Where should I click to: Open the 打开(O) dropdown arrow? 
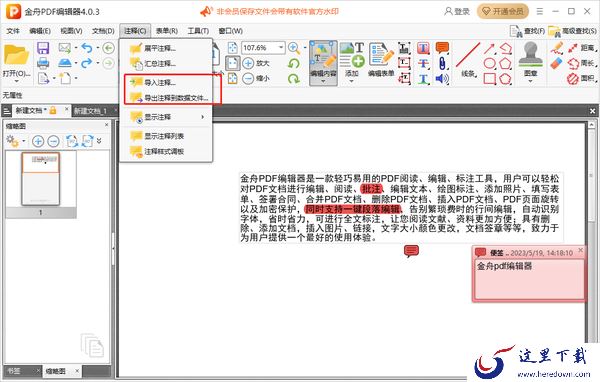click(x=16, y=82)
